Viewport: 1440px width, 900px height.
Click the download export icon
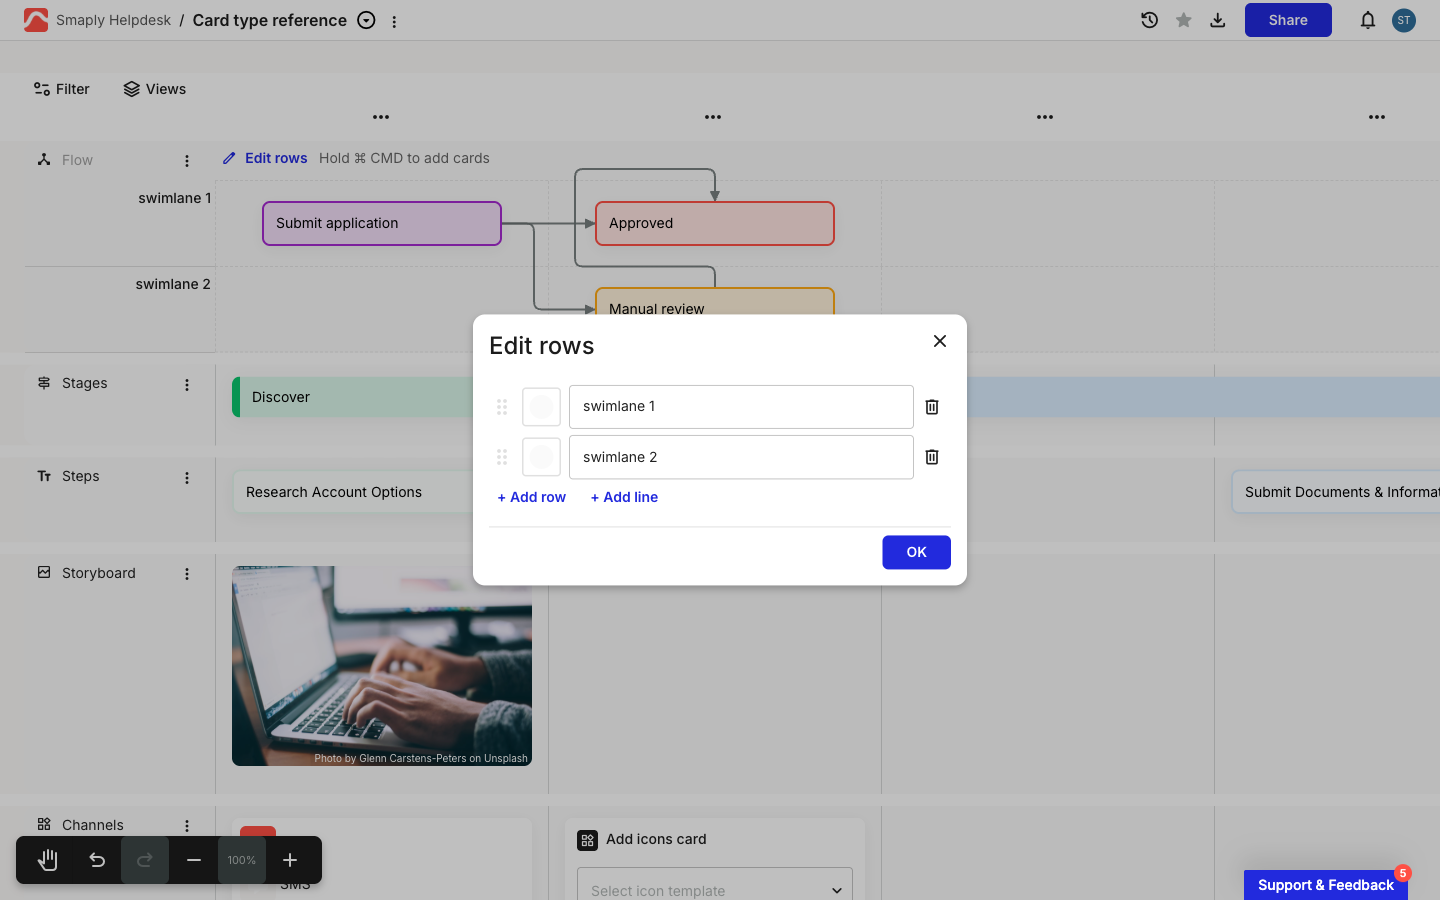(1218, 20)
